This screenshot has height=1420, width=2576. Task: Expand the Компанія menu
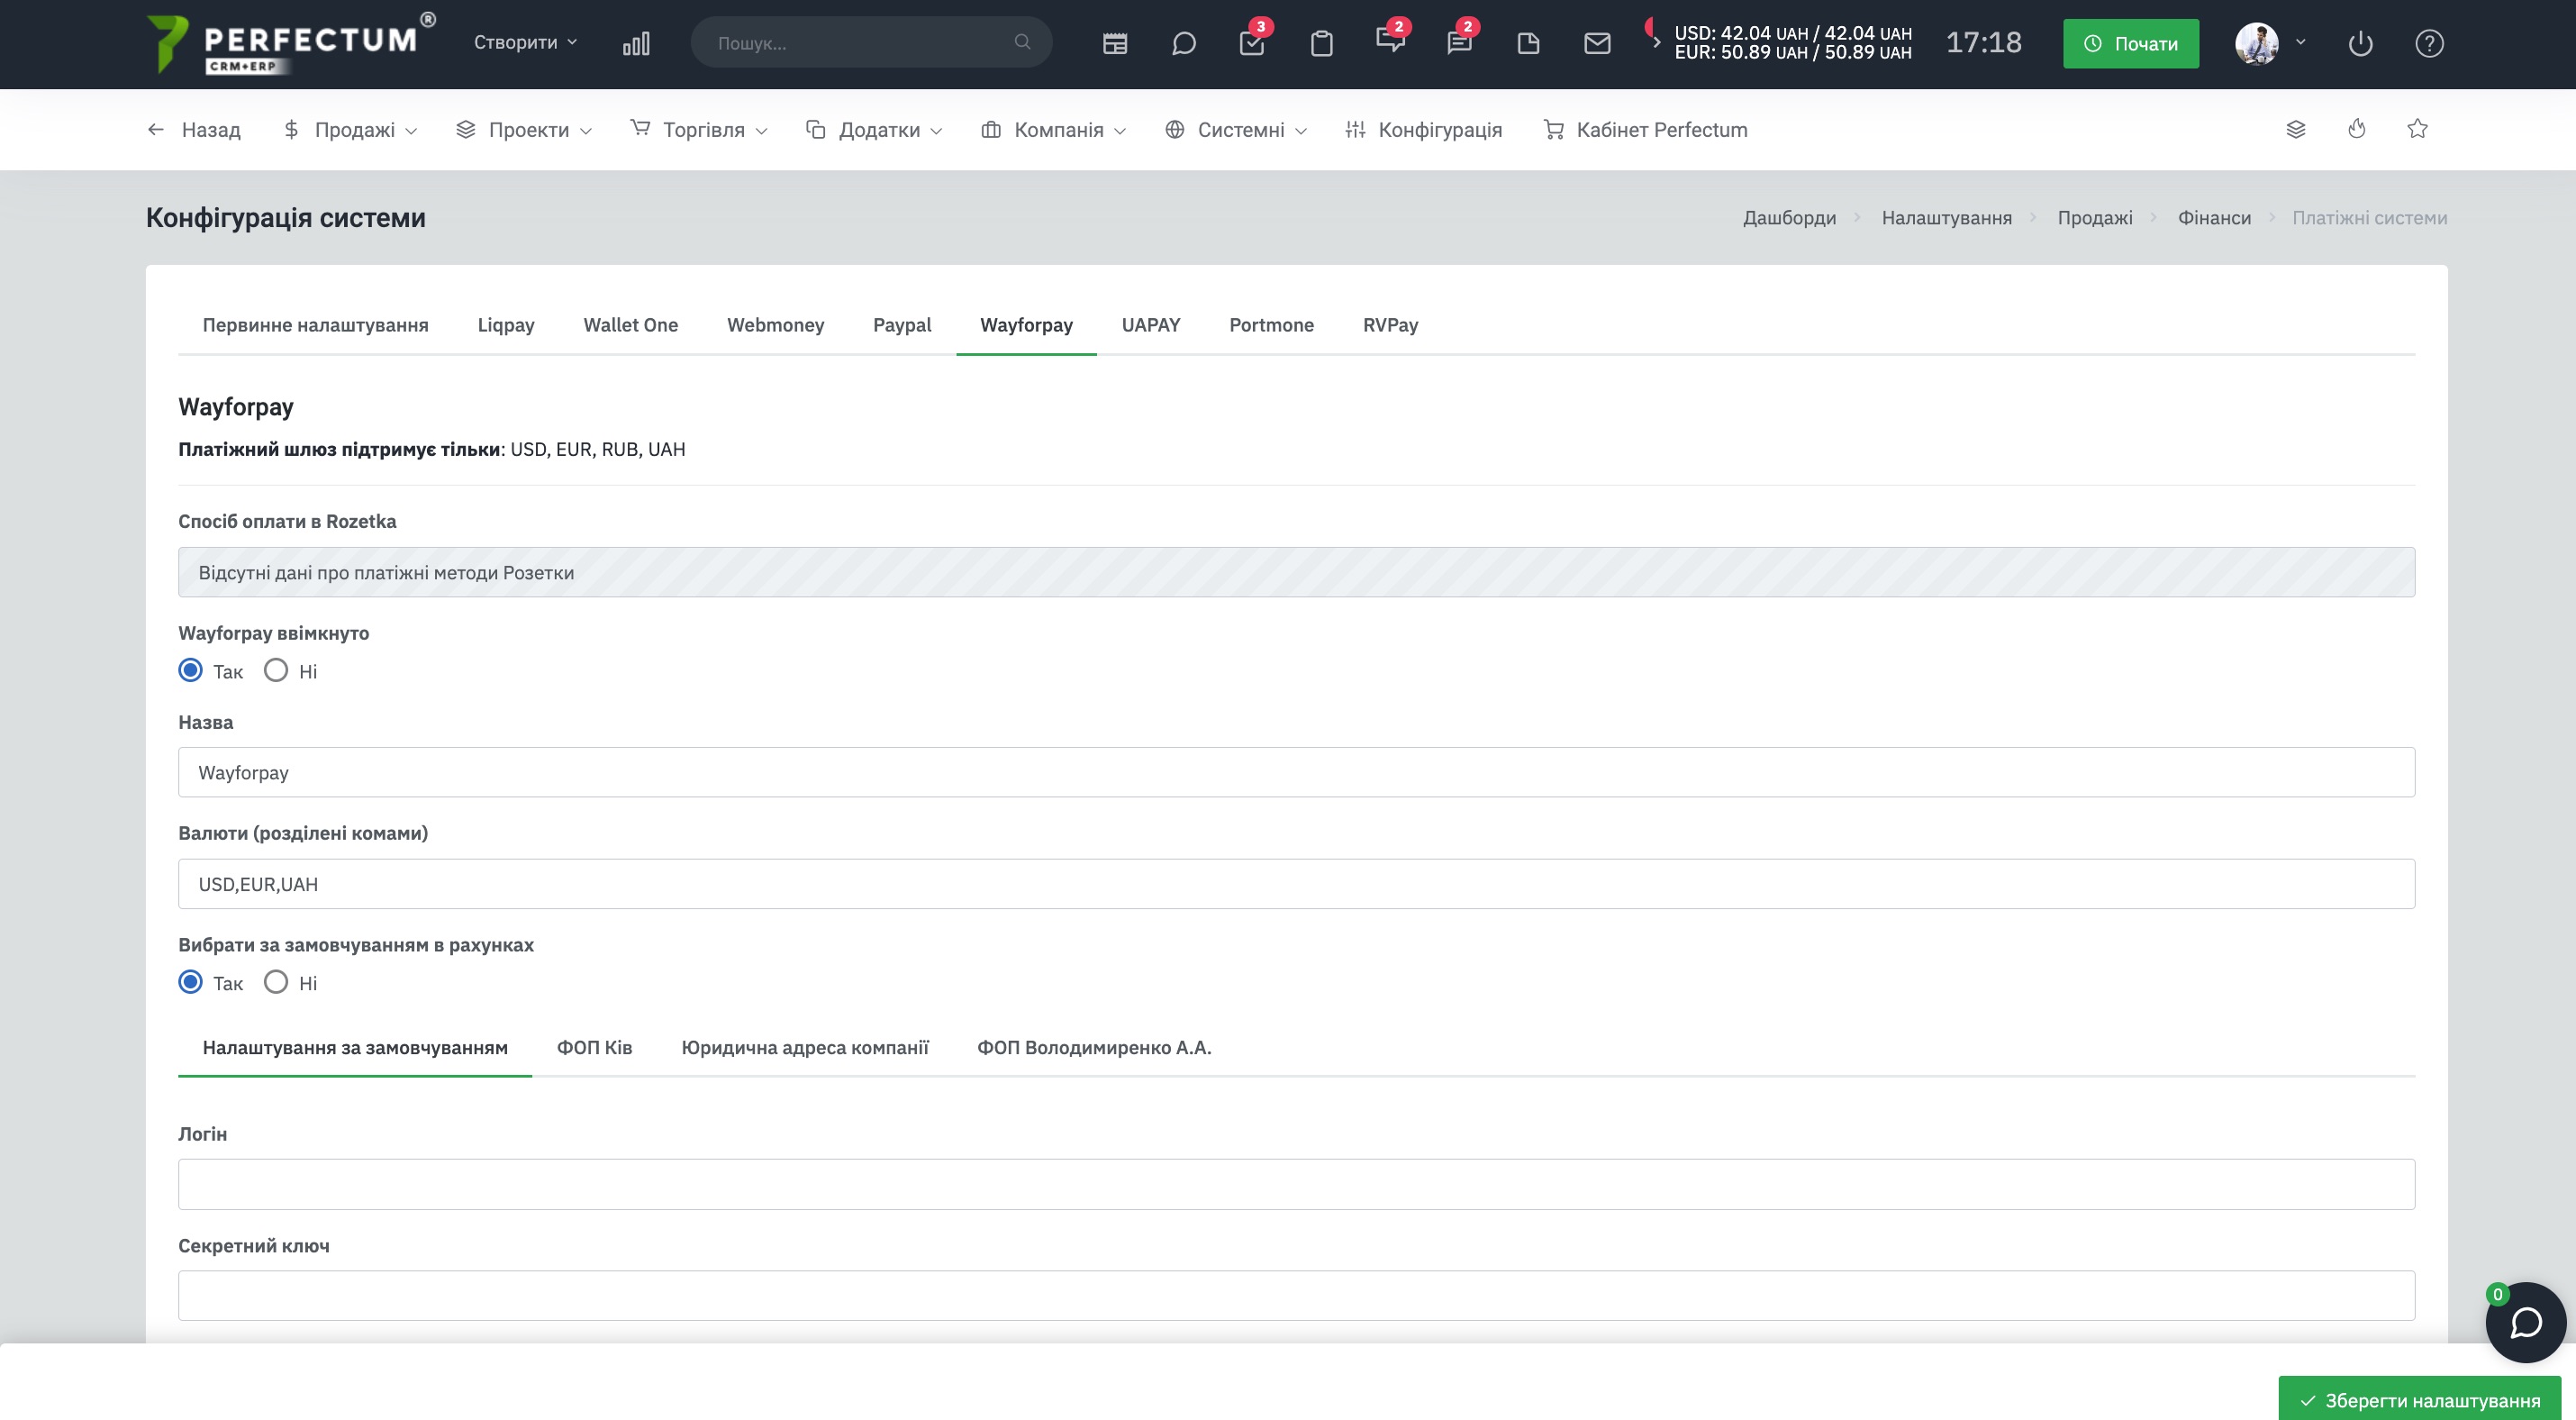click(x=1054, y=130)
